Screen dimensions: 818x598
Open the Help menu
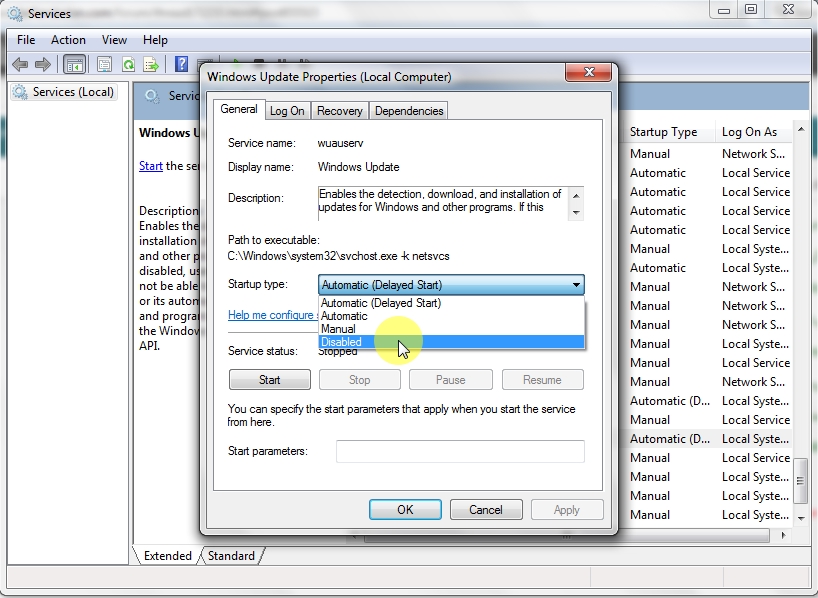click(155, 40)
